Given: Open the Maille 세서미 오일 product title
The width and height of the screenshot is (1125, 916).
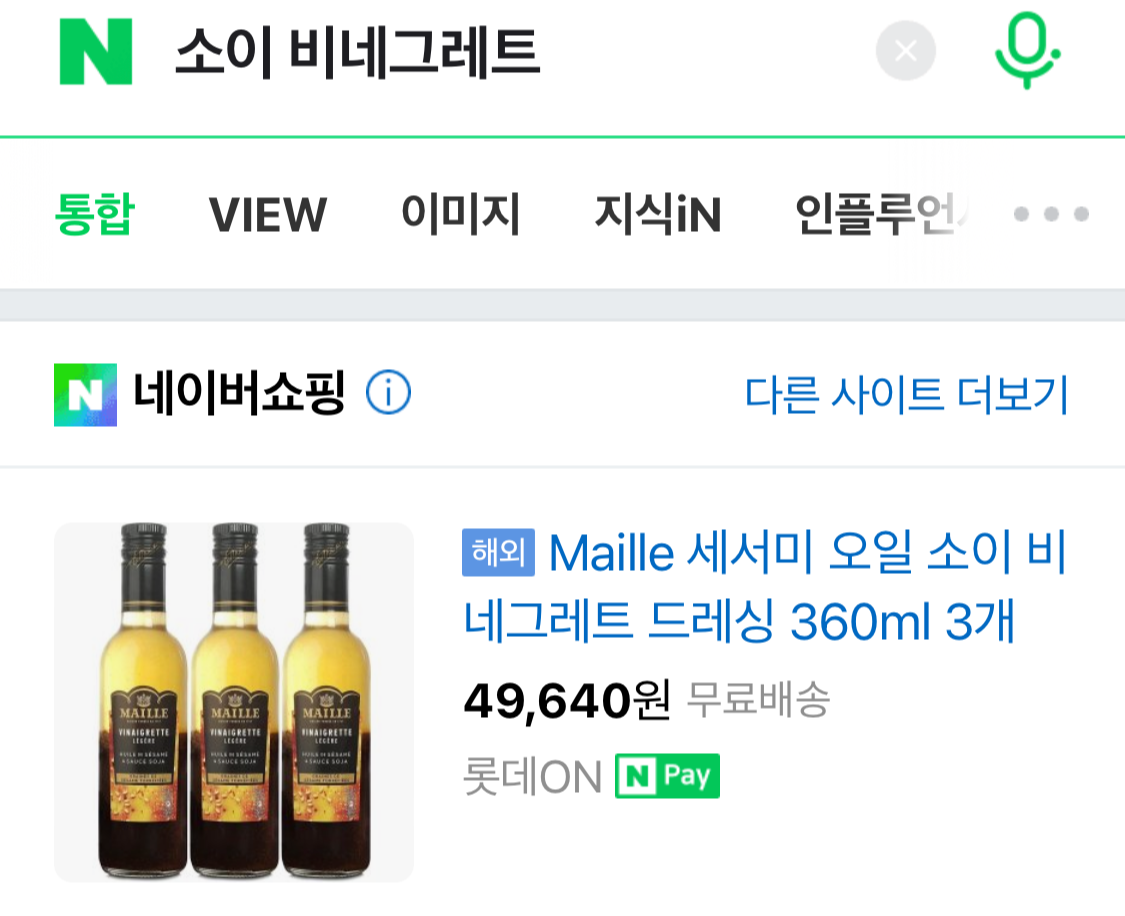Looking at the screenshot, I should (x=765, y=587).
